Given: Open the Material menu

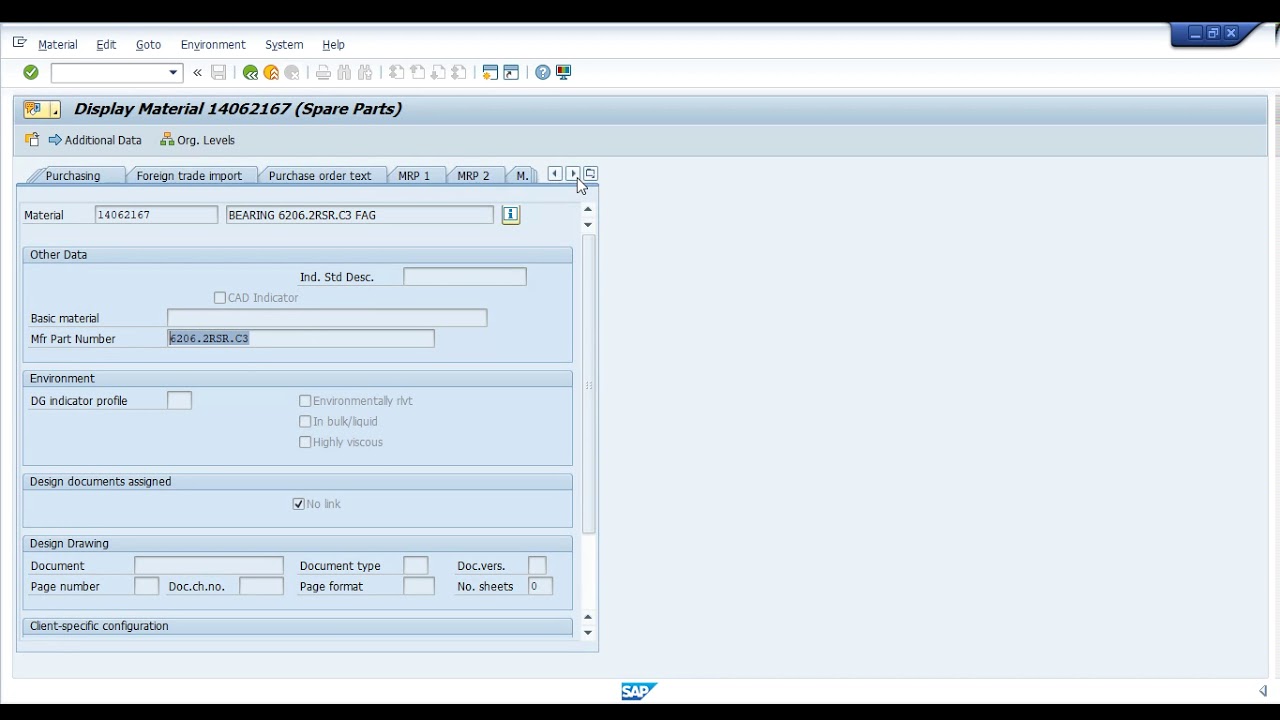Looking at the screenshot, I should 57,45.
